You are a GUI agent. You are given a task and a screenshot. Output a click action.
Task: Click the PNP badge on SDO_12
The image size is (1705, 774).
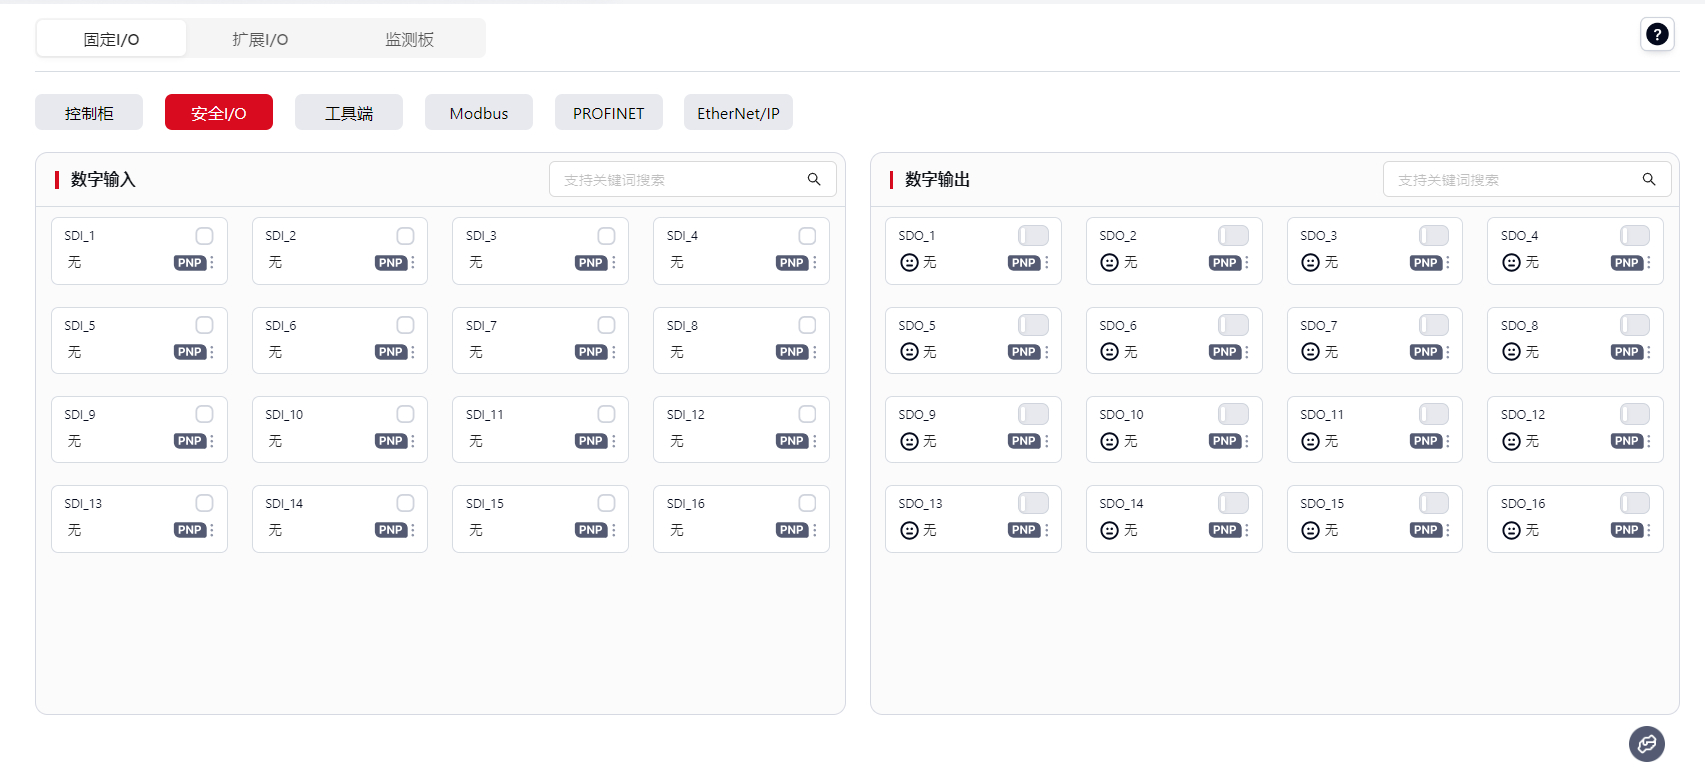click(x=1626, y=441)
